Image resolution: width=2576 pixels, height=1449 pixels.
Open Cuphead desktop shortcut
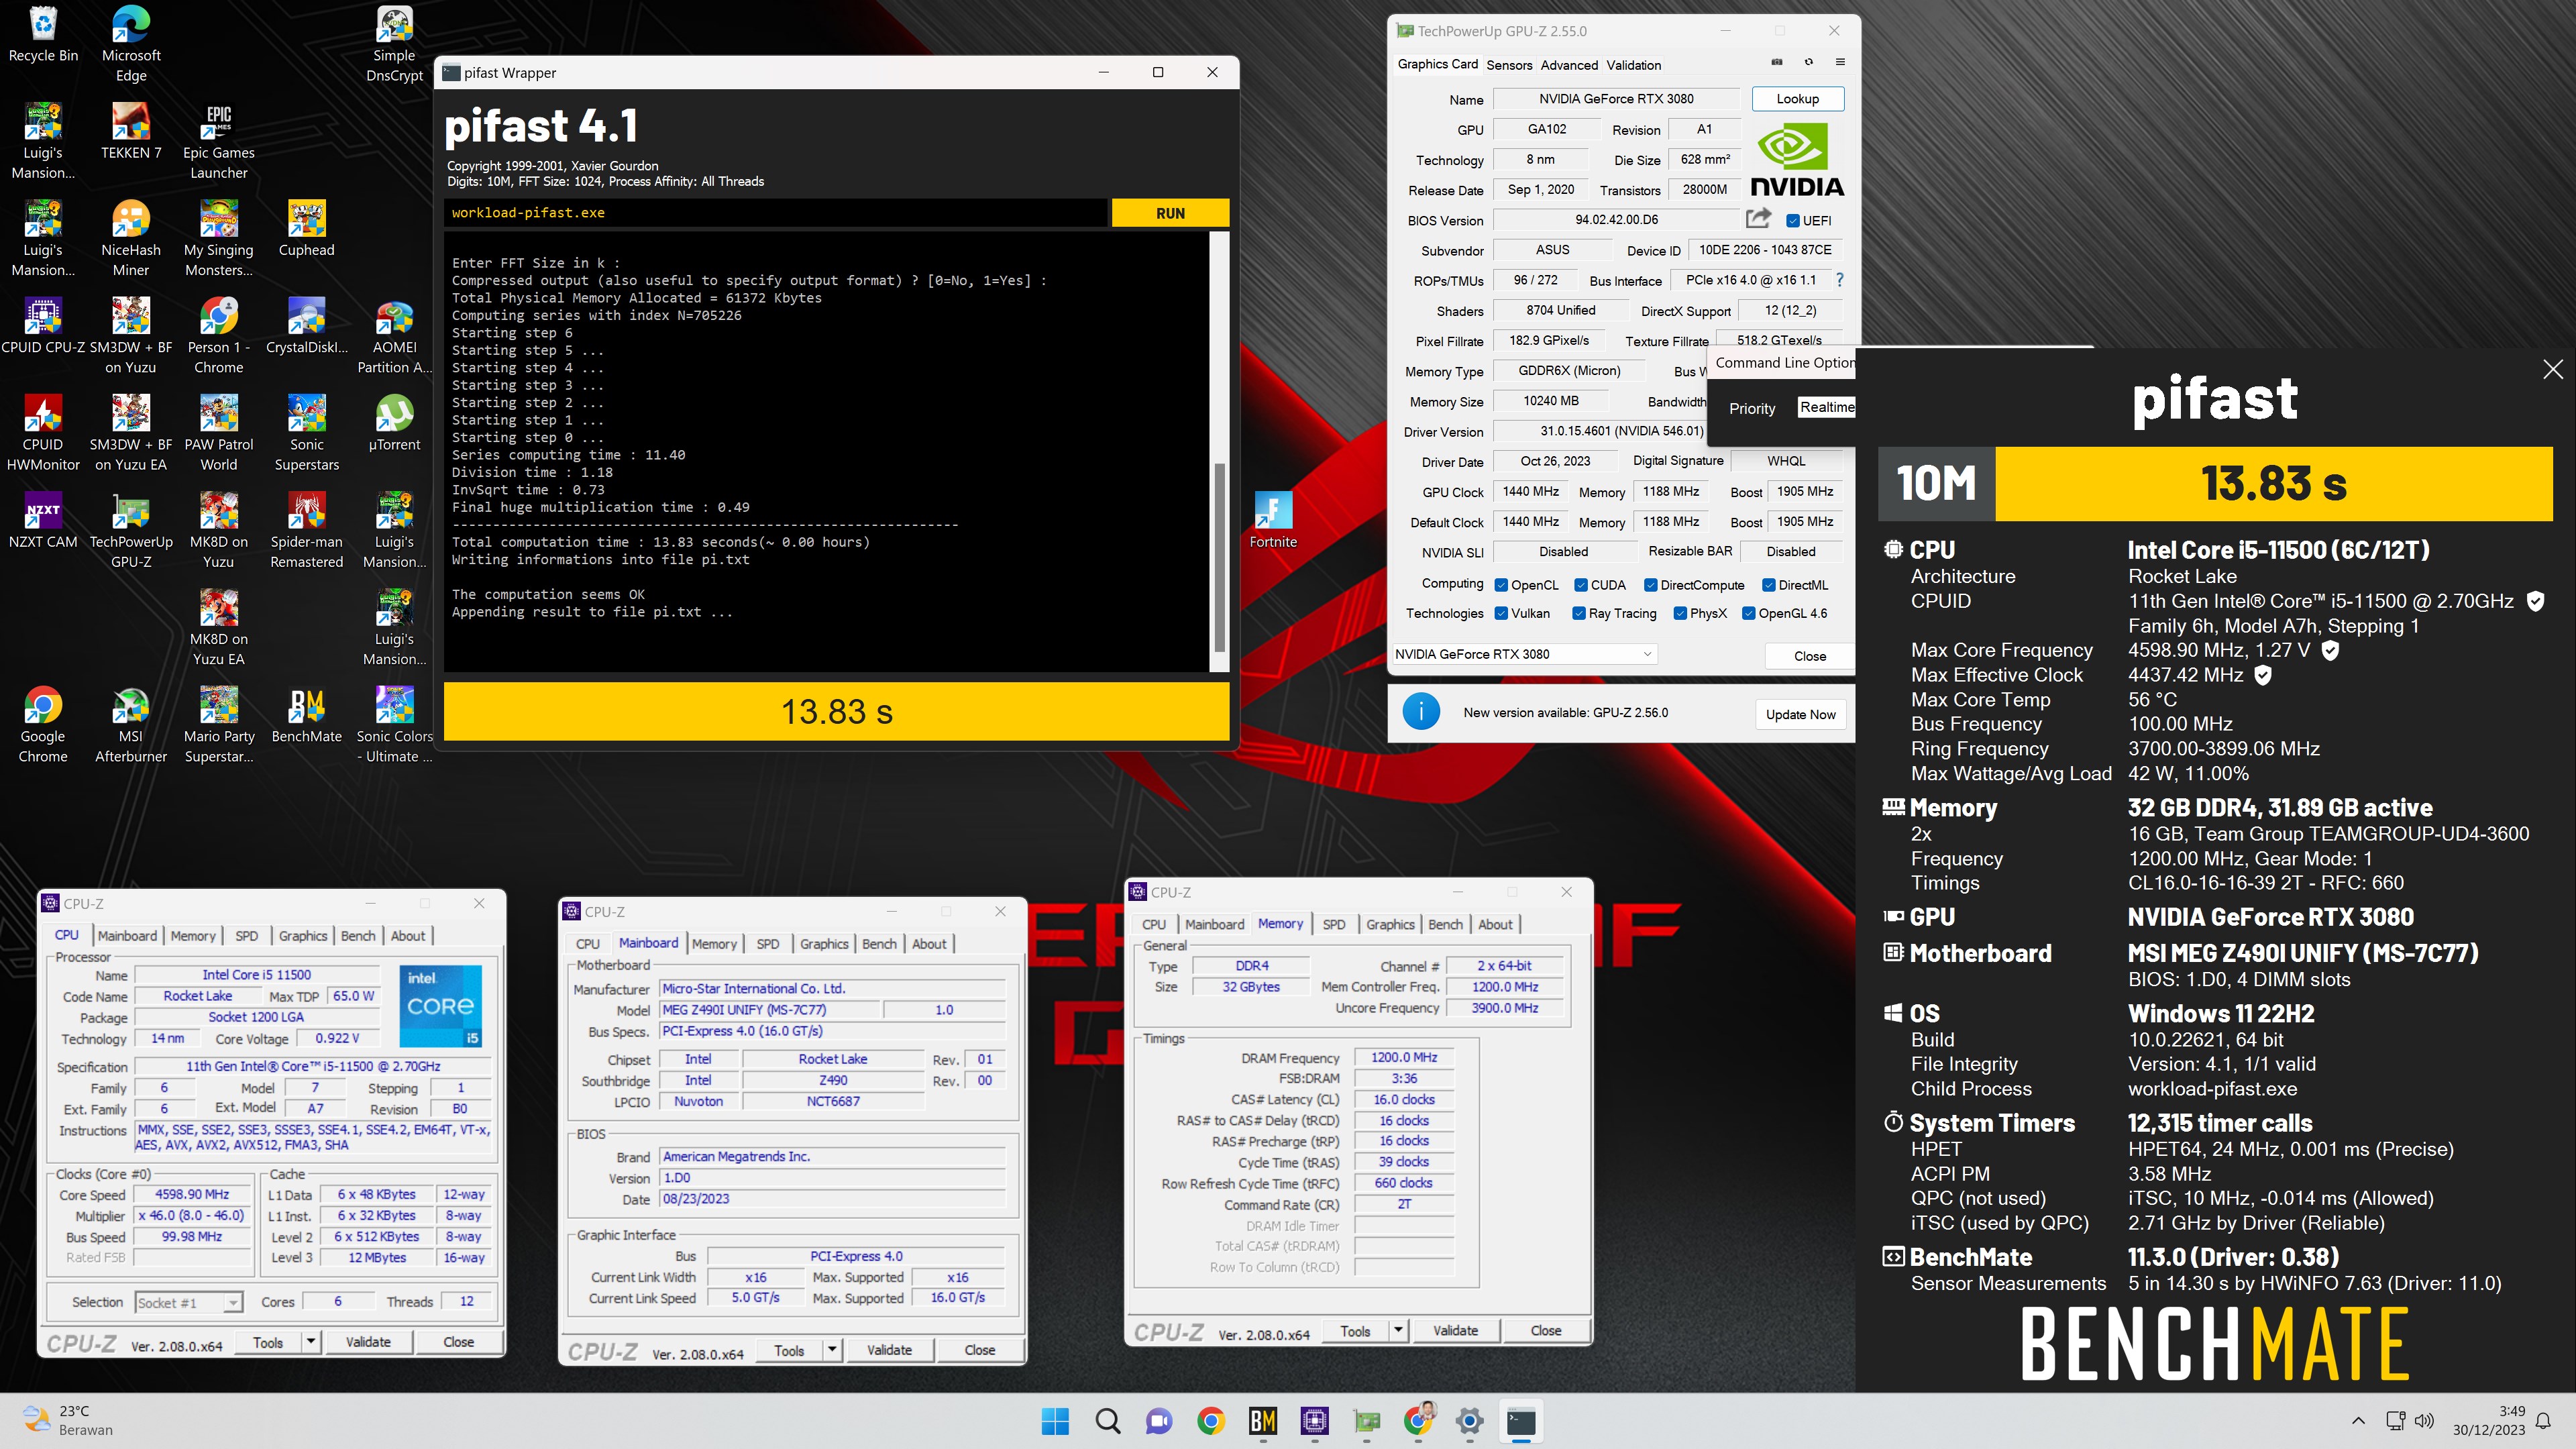click(x=306, y=229)
